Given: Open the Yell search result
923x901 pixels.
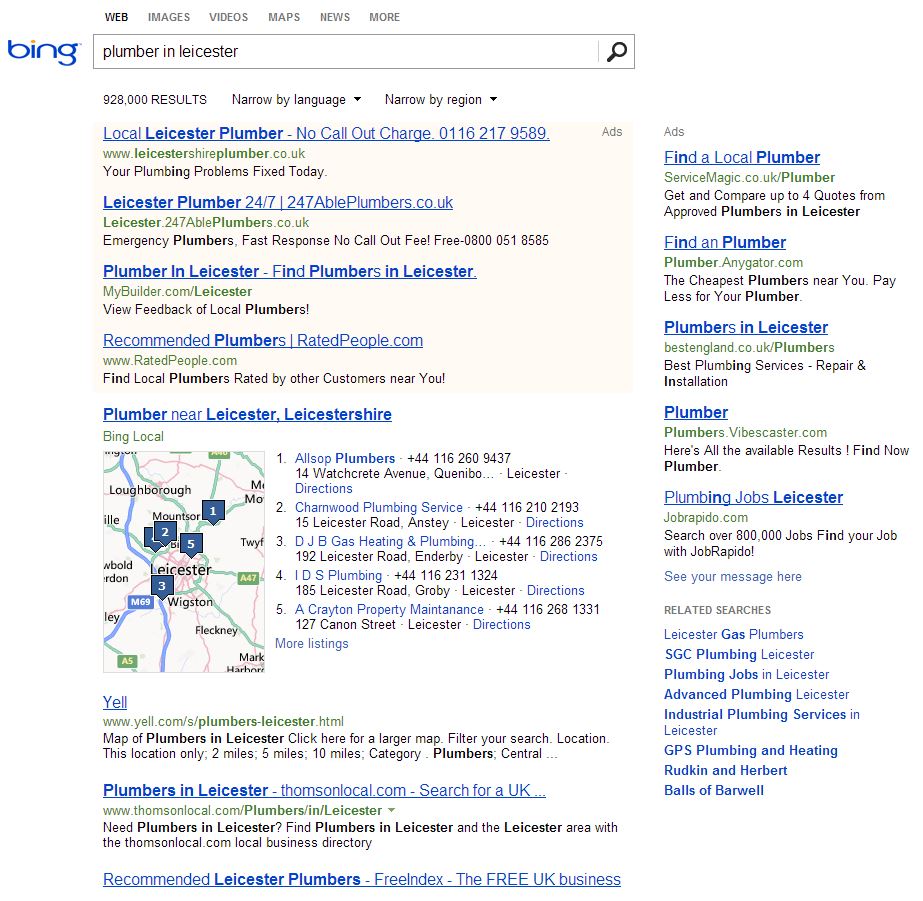Looking at the screenshot, I should 115,702.
